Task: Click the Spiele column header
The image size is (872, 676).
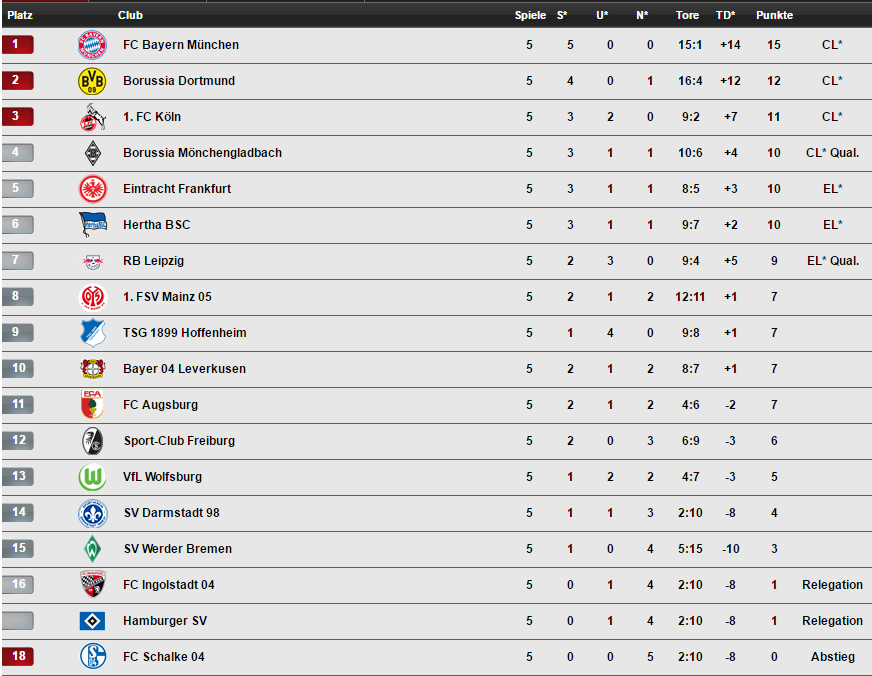Action: coord(530,15)
